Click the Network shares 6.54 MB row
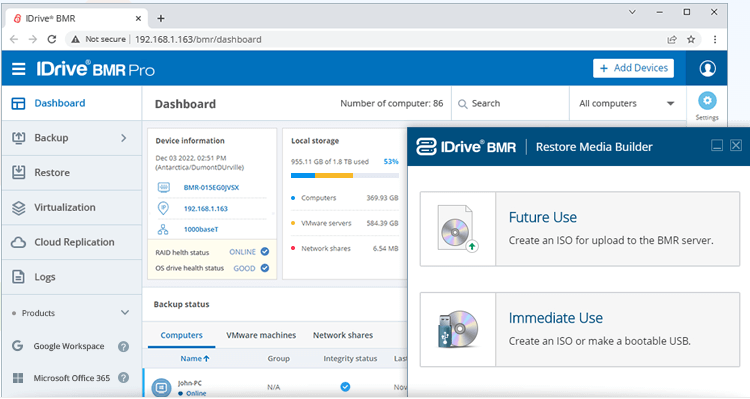Image resolution: width=750 pixels, height=399 pixels. (344, 248)
